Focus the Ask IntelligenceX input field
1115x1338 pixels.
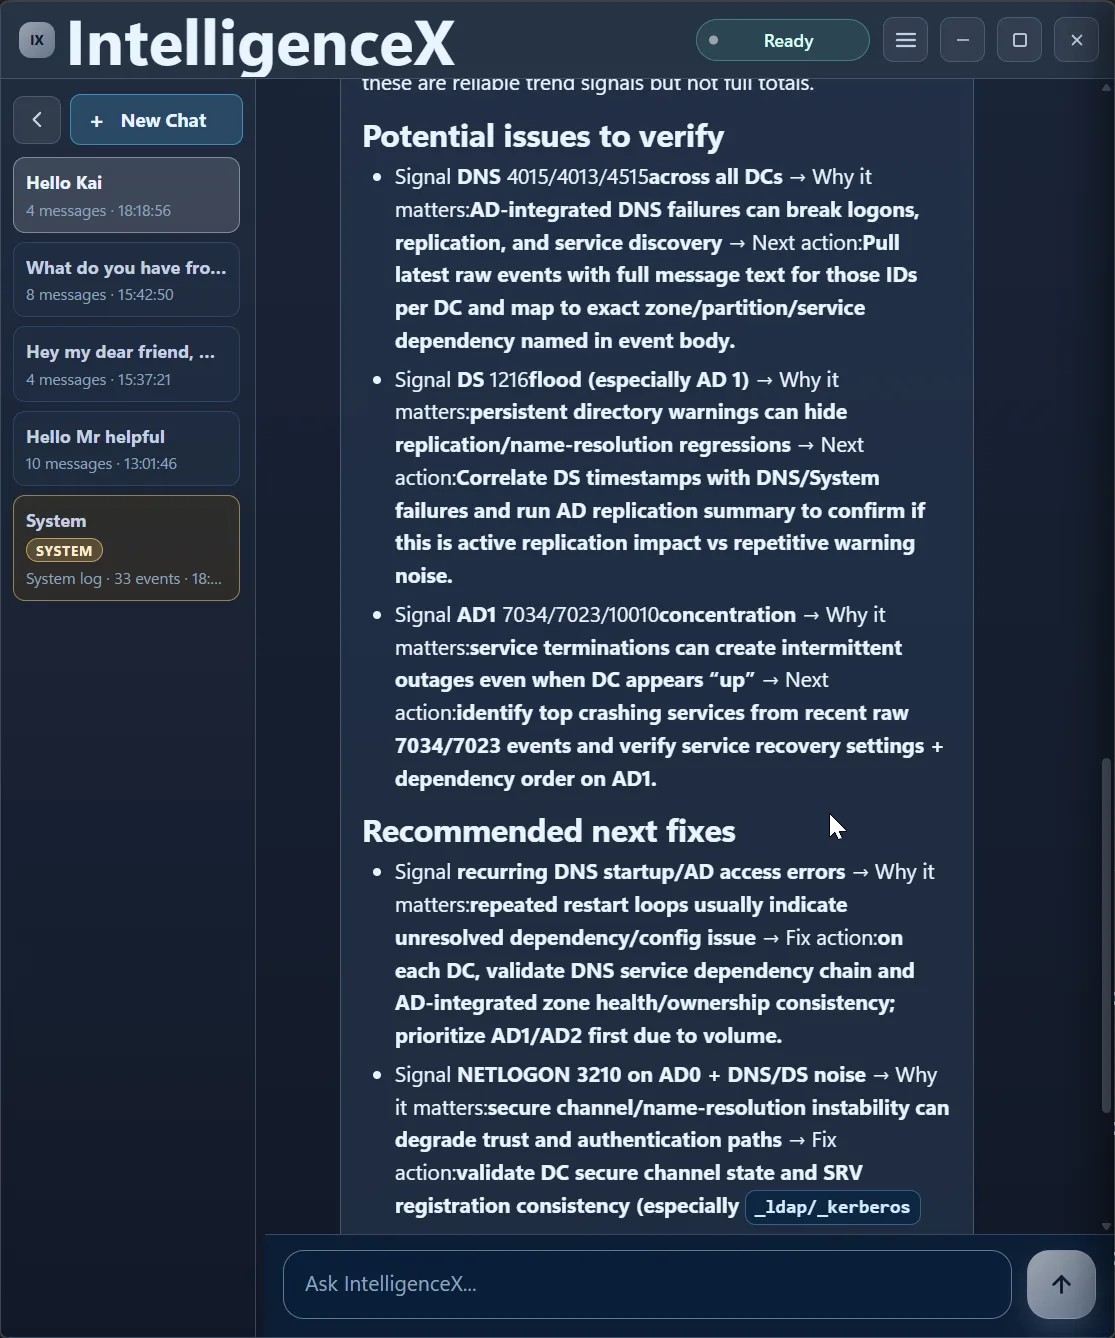coord(646,1284)
